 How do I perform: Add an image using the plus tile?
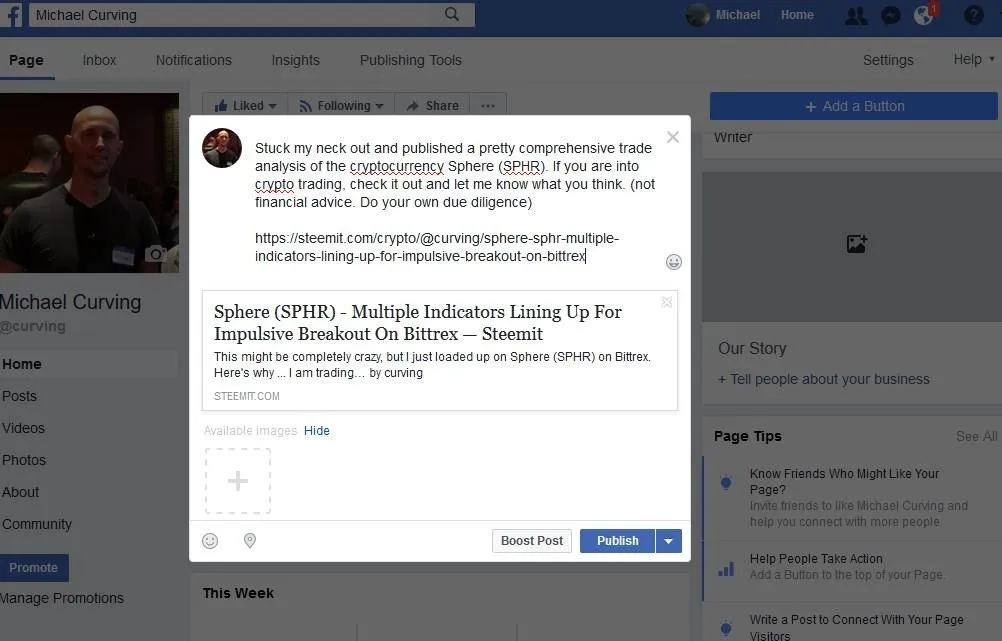point(238,481)
